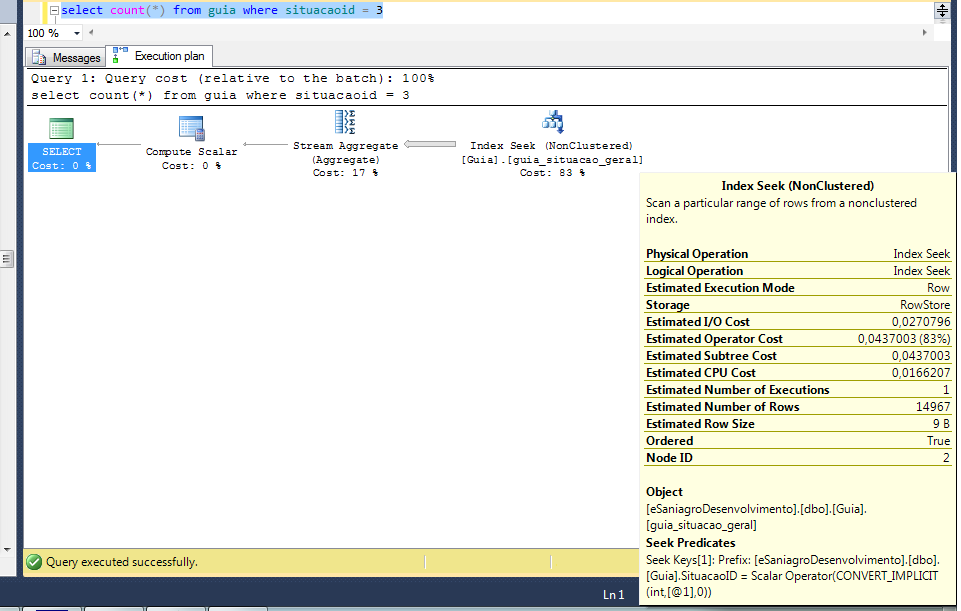Screen dimensions: 961x611
Task: Click the Estimated Number of Rows value 14967
Action: (x=933, y=407)
